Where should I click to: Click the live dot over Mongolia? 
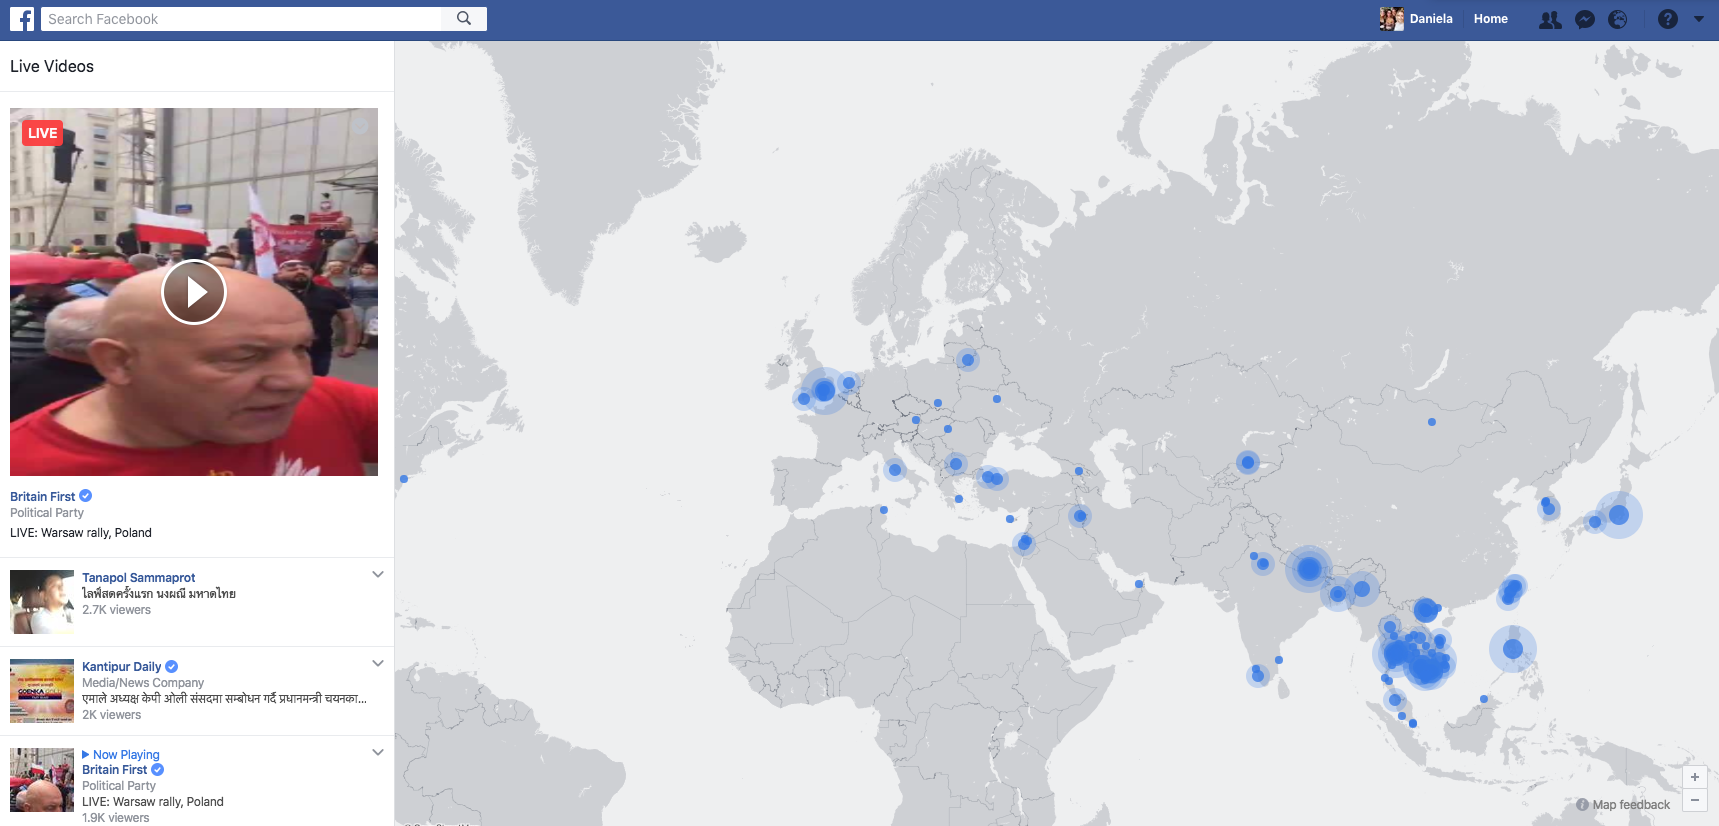pyautogui.click(x=1432, y=422)
